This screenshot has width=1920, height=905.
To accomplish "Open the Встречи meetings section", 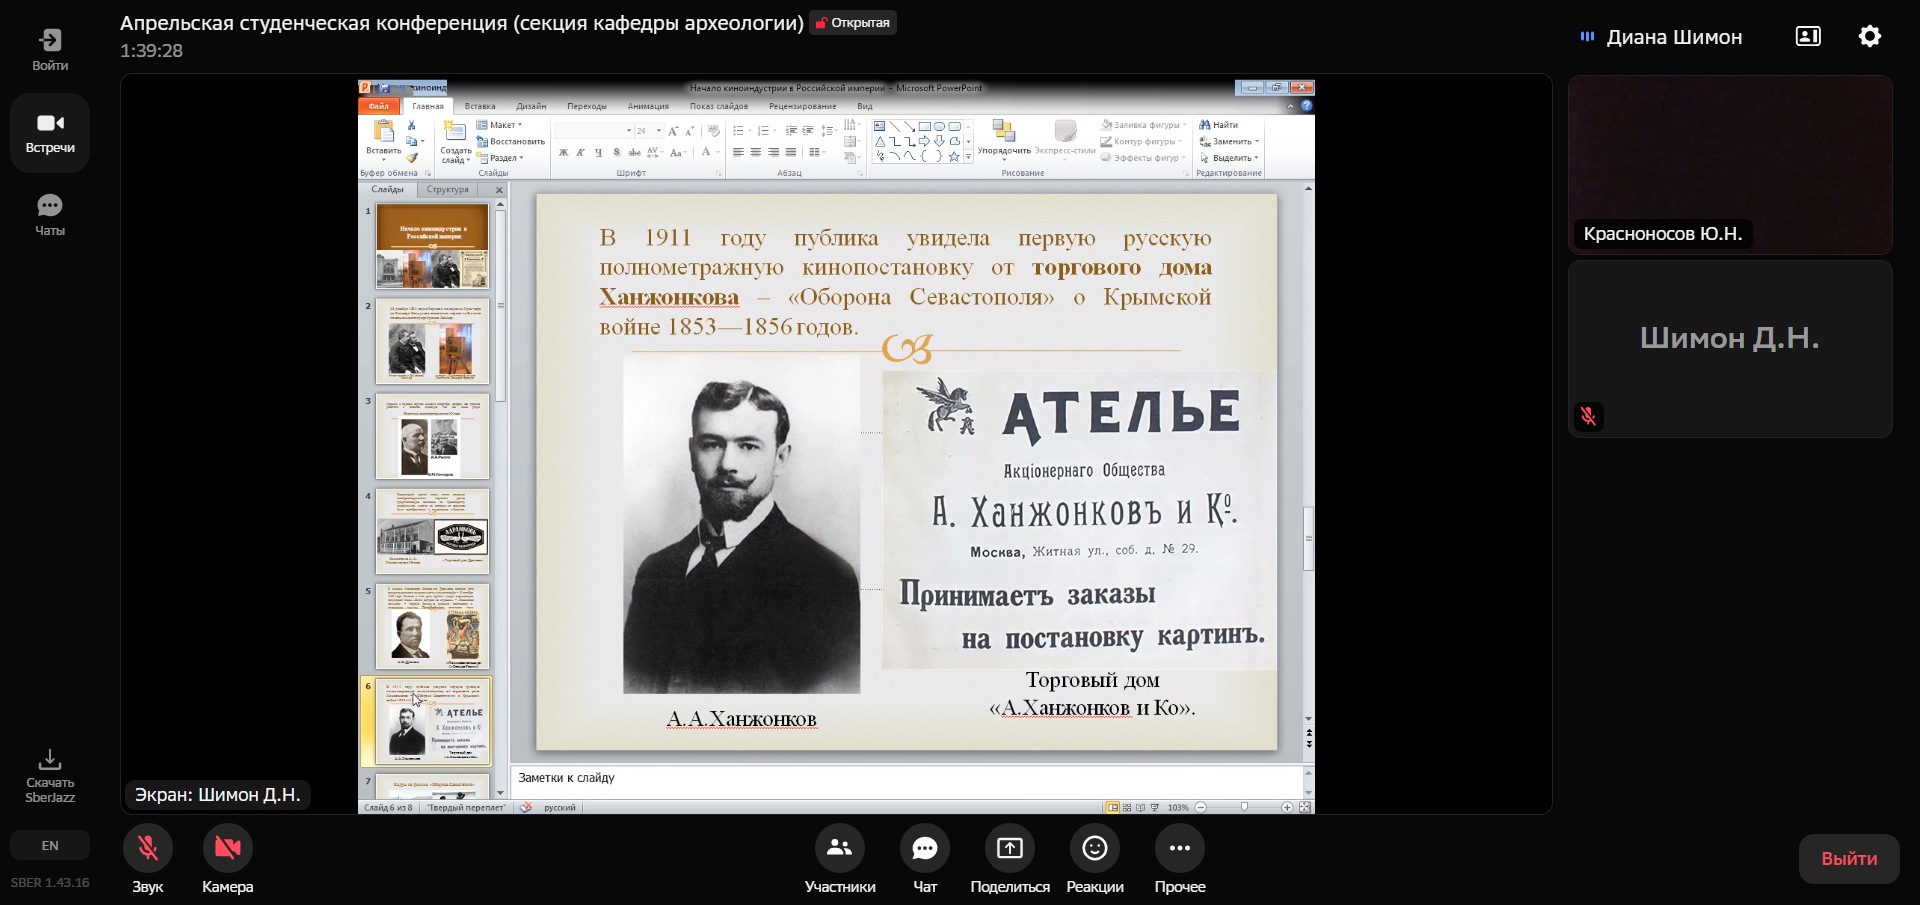I will 50,133.
